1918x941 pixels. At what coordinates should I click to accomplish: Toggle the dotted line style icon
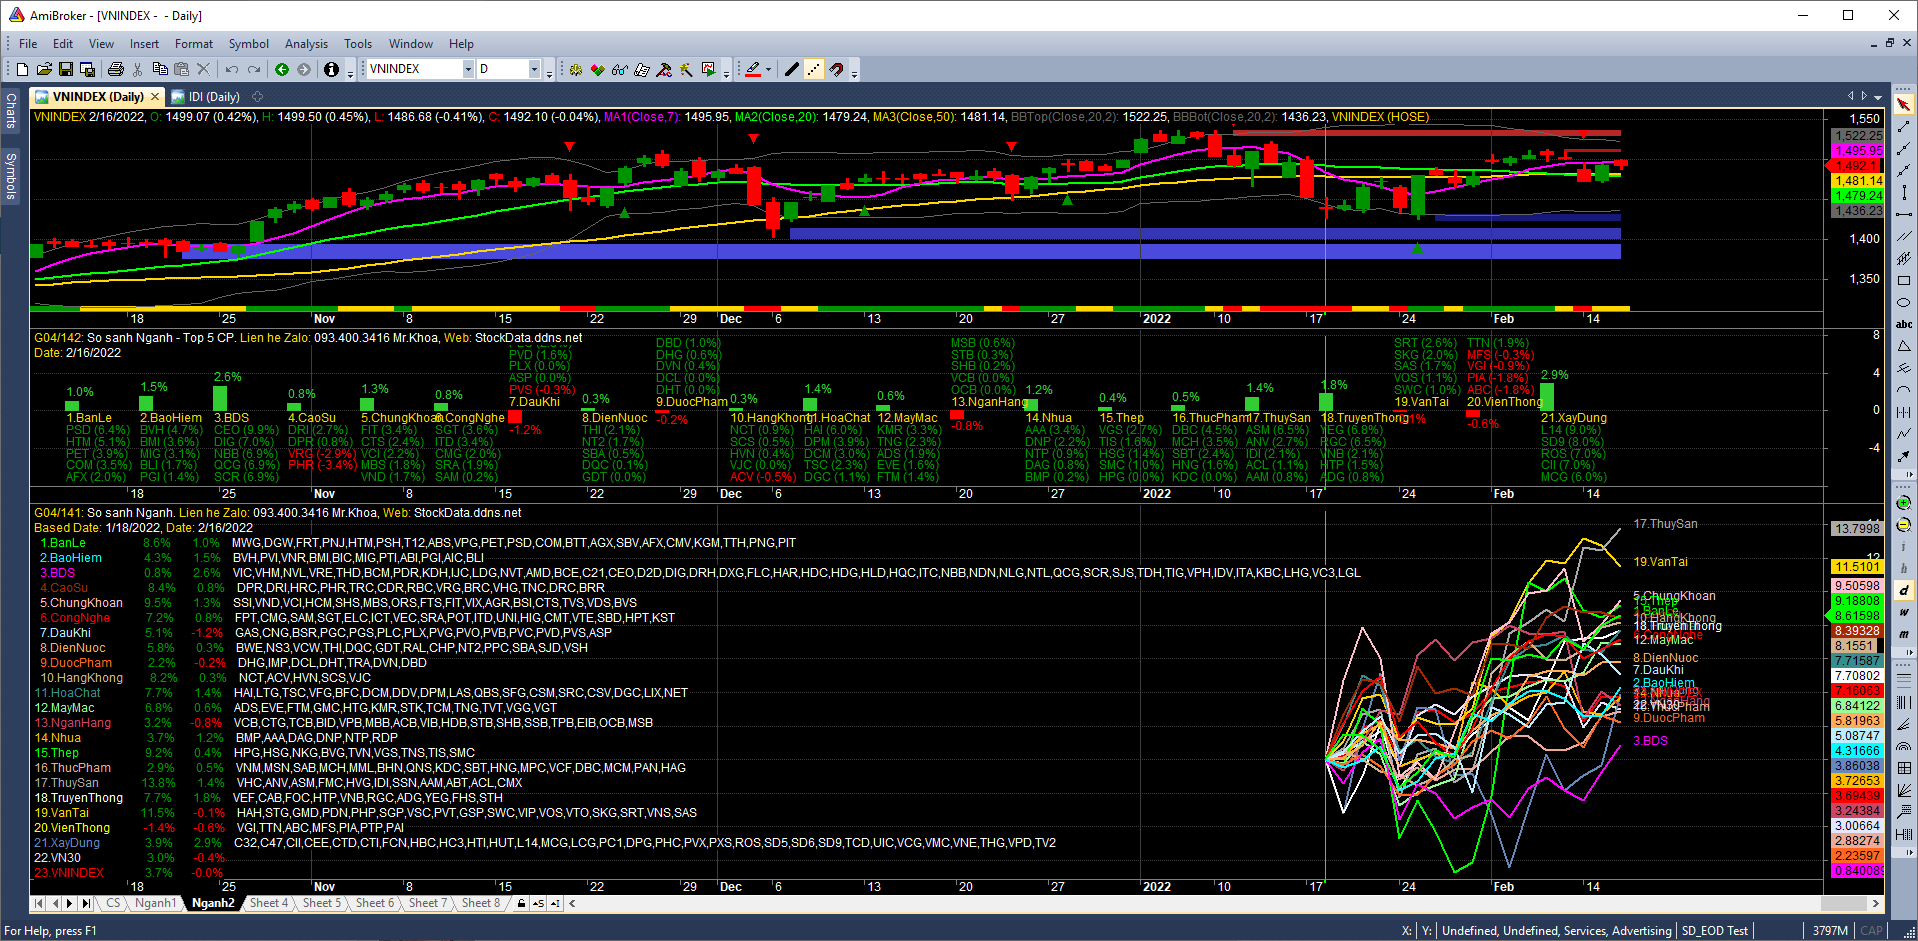(814, 69)
